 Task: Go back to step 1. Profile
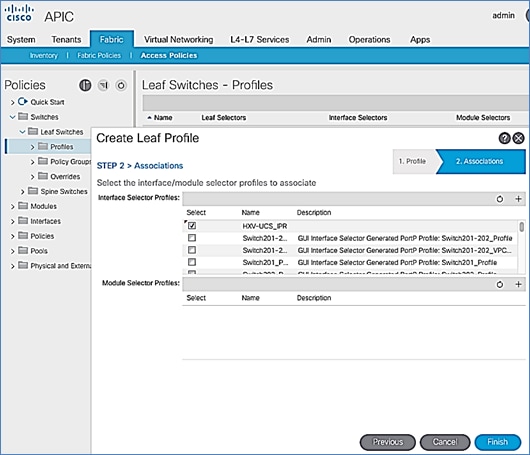414,161
